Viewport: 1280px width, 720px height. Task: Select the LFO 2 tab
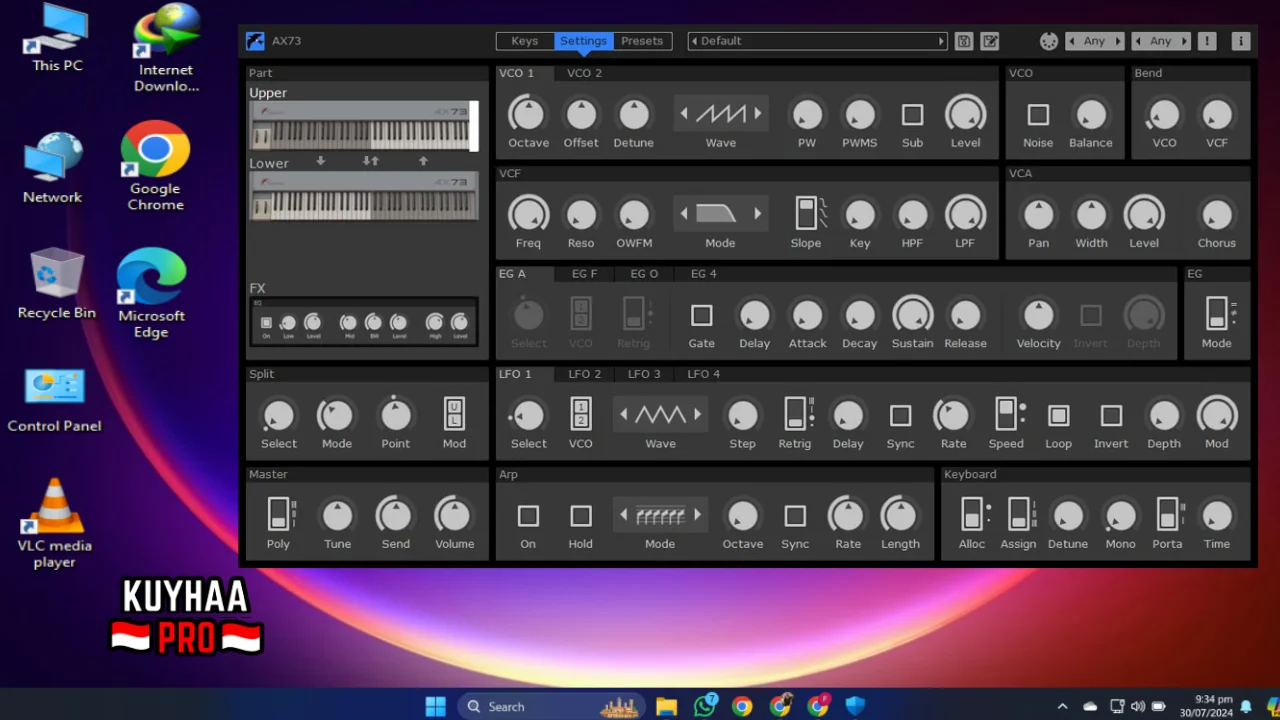(x=585, y=374)
